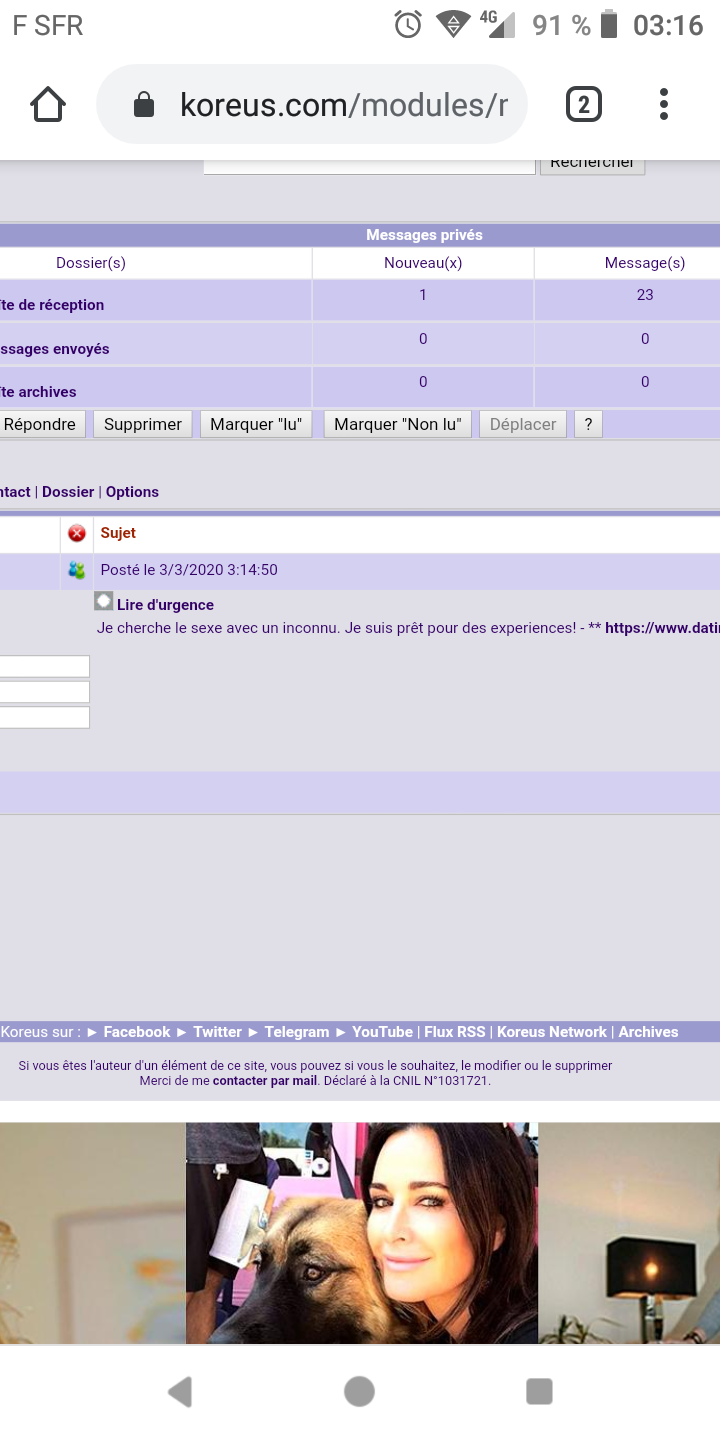Tap the koreus.com address bar

tap(340, 105)
